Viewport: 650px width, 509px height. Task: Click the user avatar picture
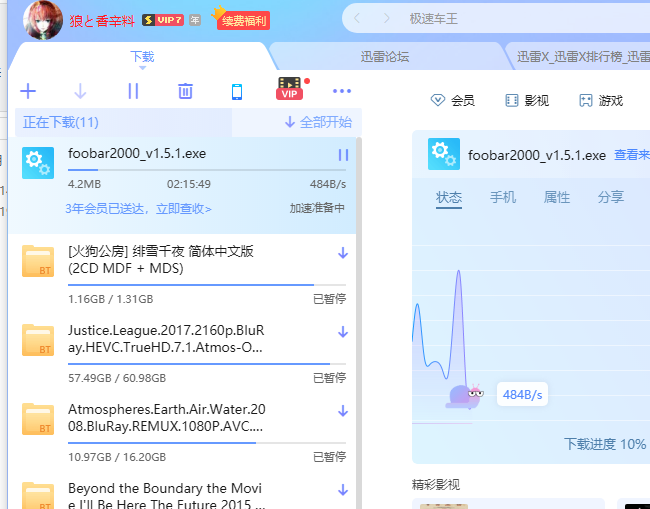[43, 19]
